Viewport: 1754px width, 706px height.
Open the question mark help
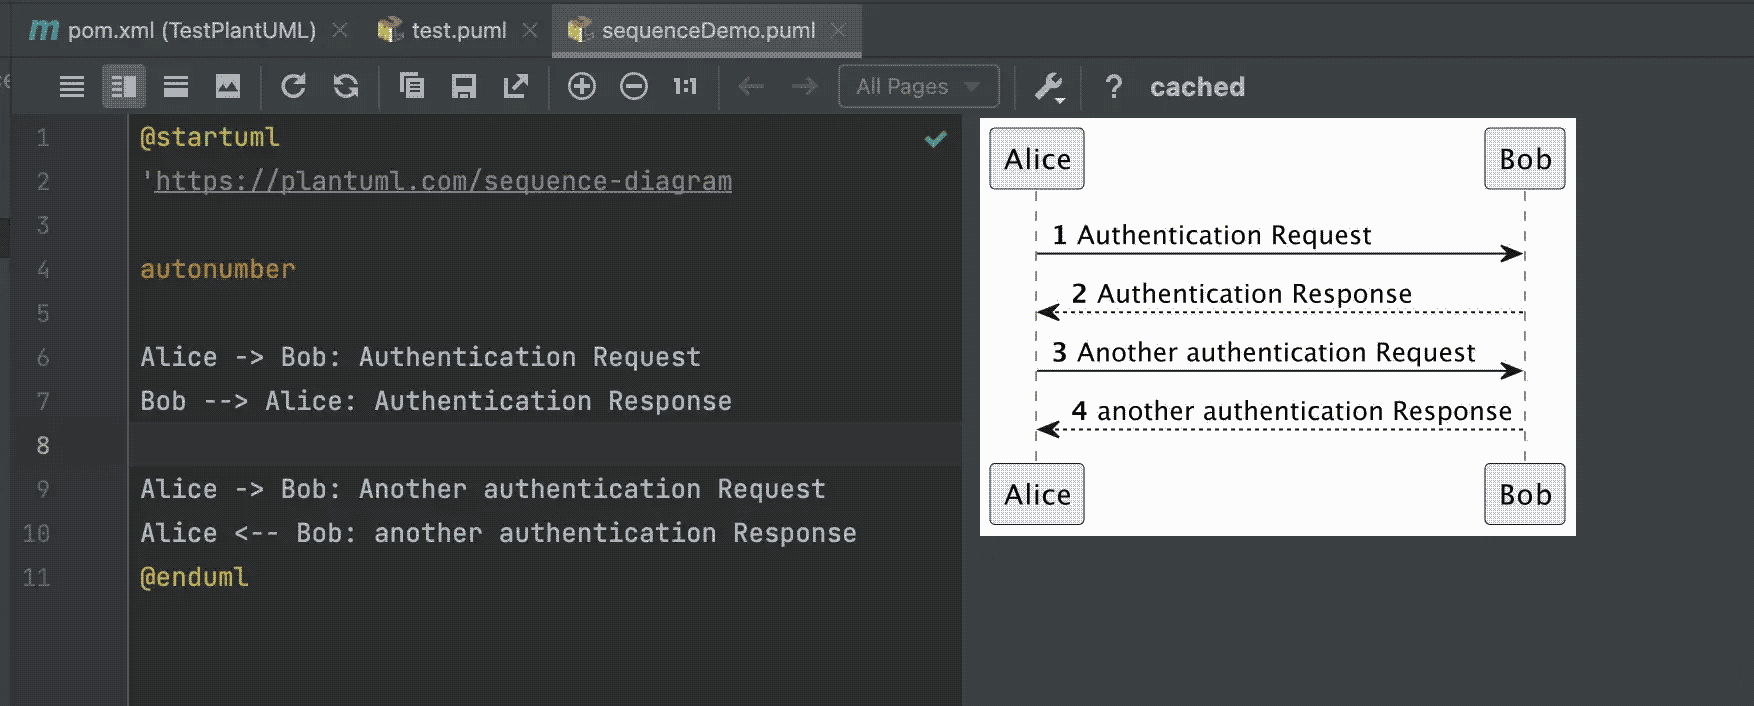(1113, 87)
